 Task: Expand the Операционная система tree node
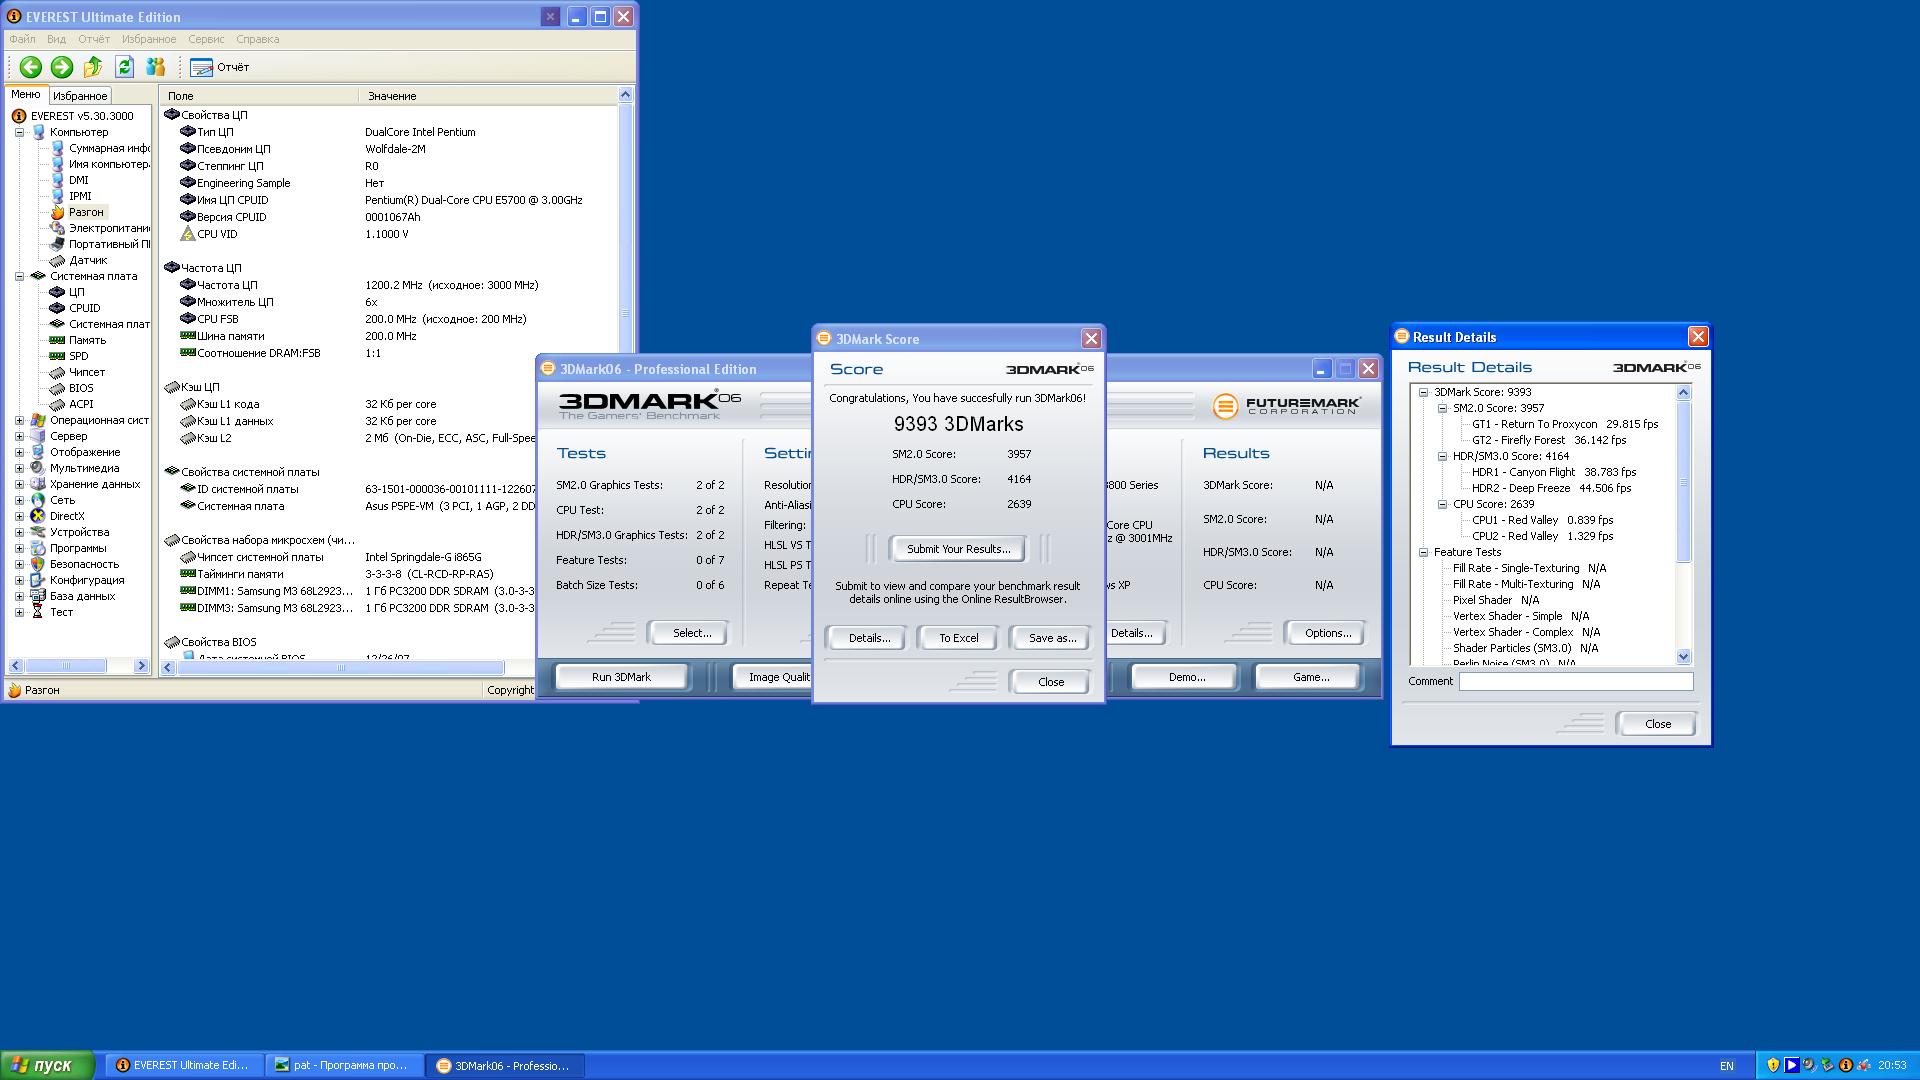pyautogui.click(x=19, y=420)
